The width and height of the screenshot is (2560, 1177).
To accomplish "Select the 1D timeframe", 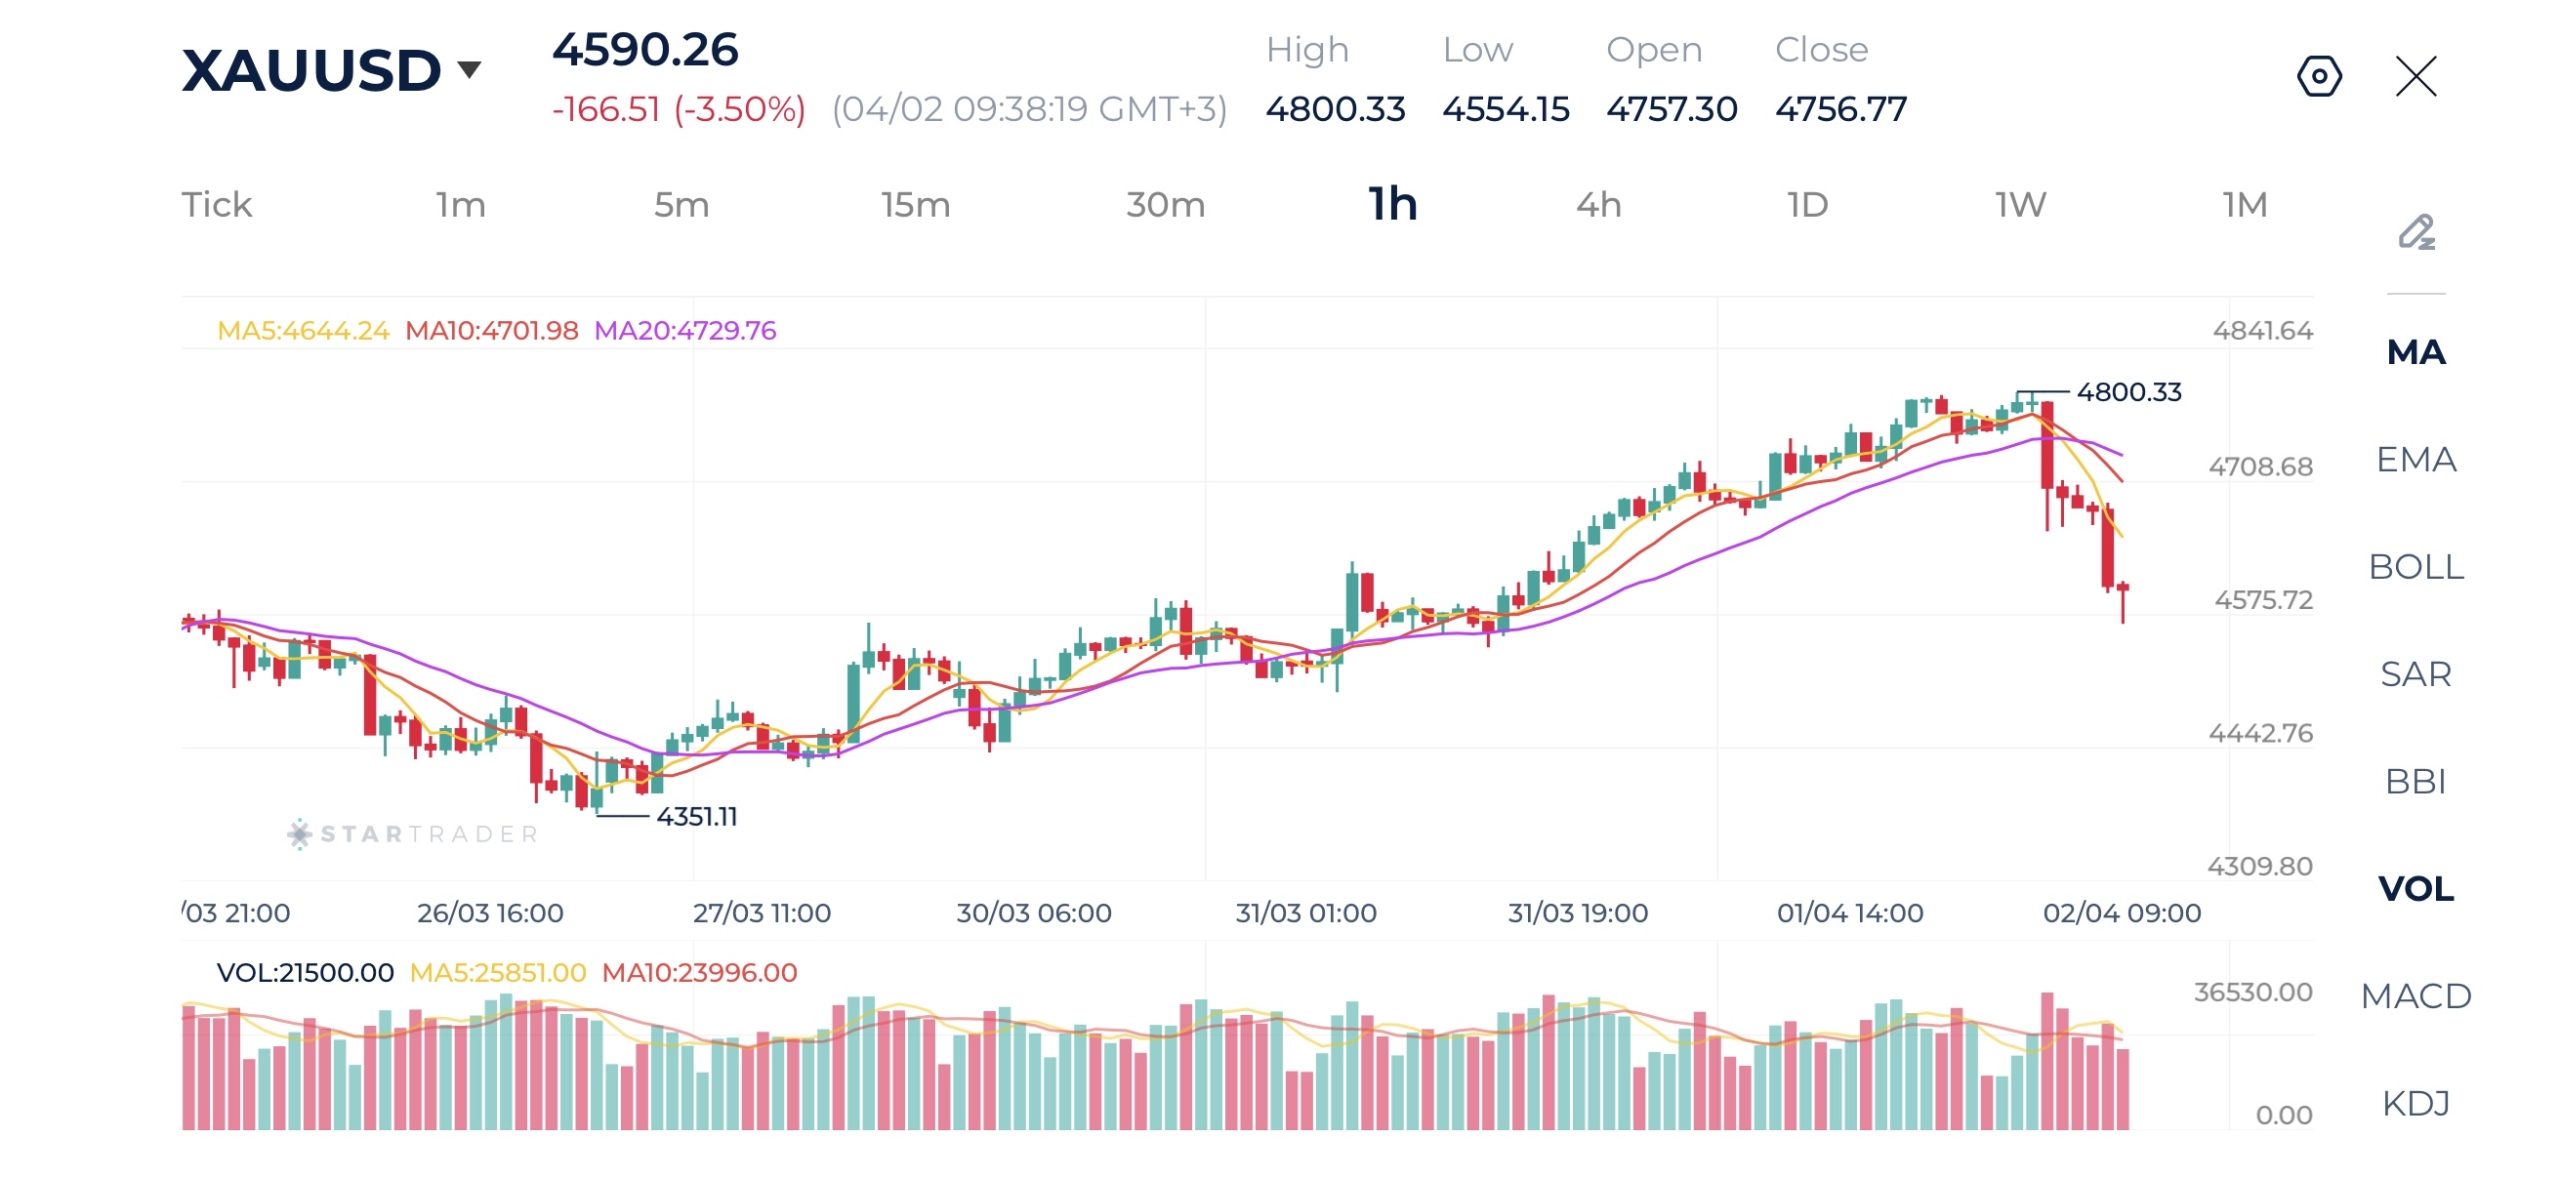I will coord(1807,205).
